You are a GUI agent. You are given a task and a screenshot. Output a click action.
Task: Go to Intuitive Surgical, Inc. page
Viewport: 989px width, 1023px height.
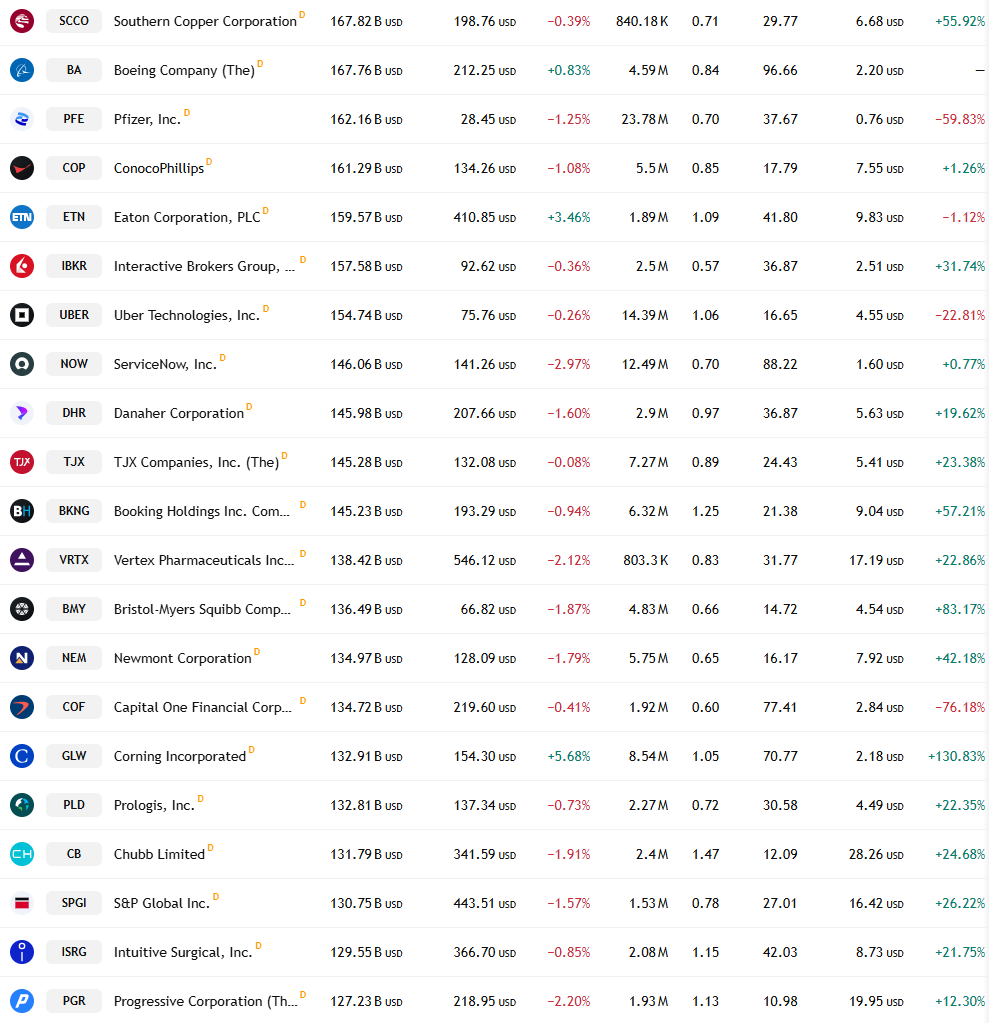point(183,953)
